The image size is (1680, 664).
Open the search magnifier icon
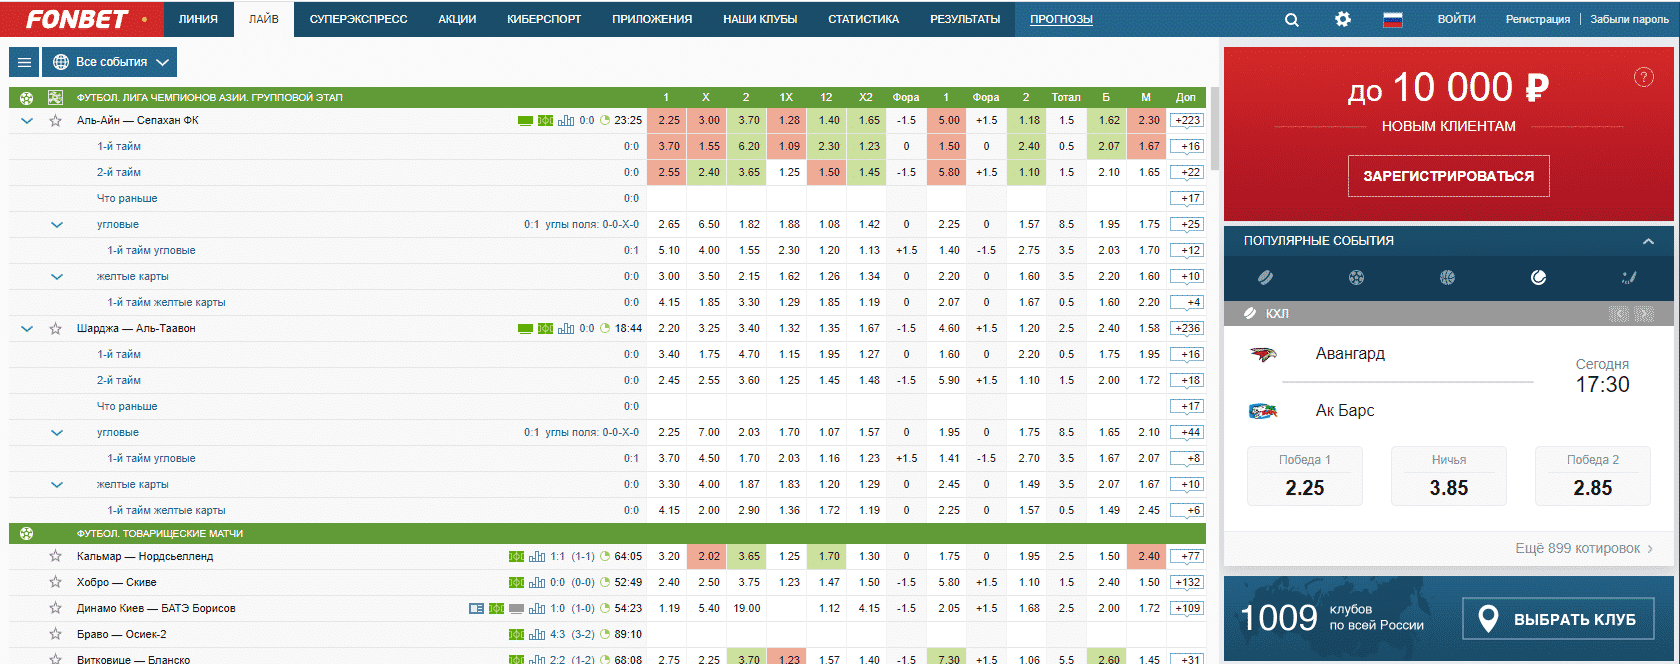(1292, 19)
